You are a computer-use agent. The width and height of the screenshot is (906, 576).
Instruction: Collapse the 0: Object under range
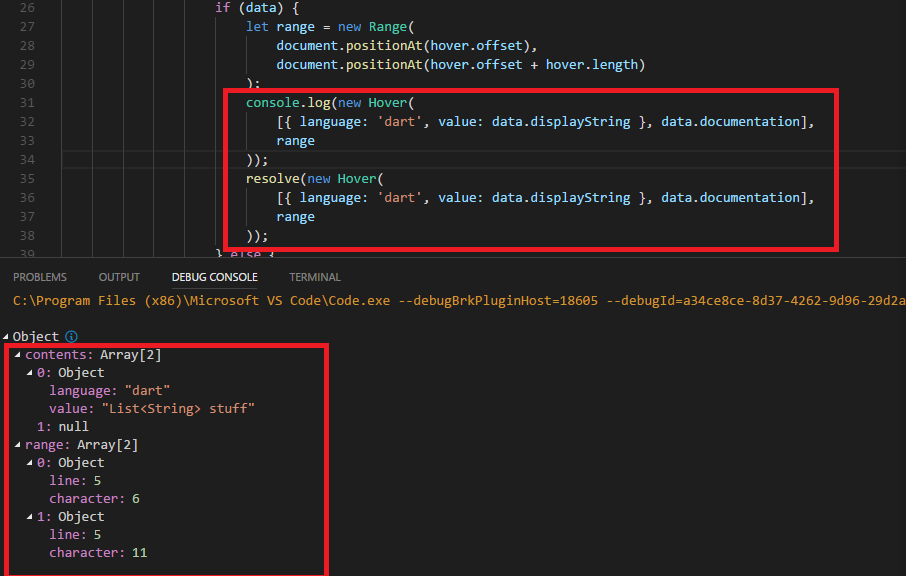pyautogui.click(x=29, y=463)
